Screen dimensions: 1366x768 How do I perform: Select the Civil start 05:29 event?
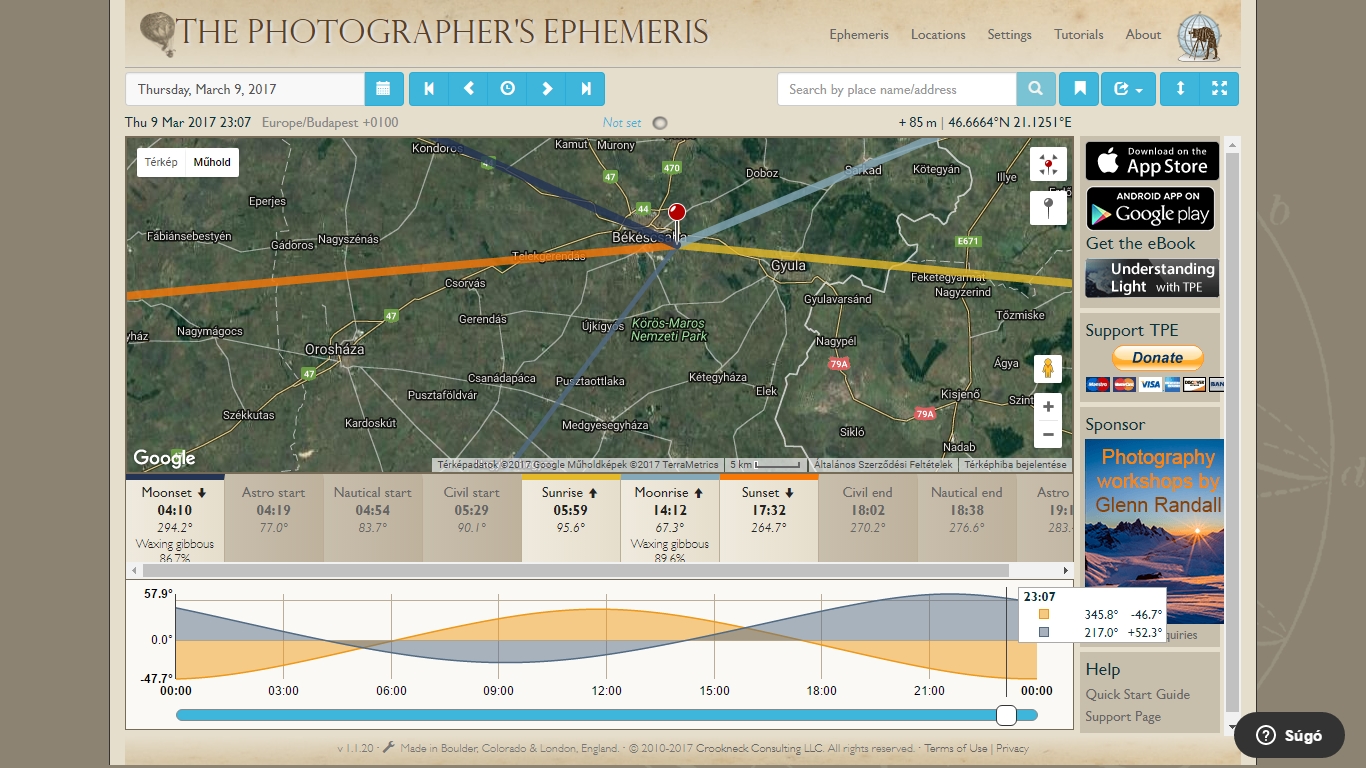pyautogui.click(x=472, y=518)
